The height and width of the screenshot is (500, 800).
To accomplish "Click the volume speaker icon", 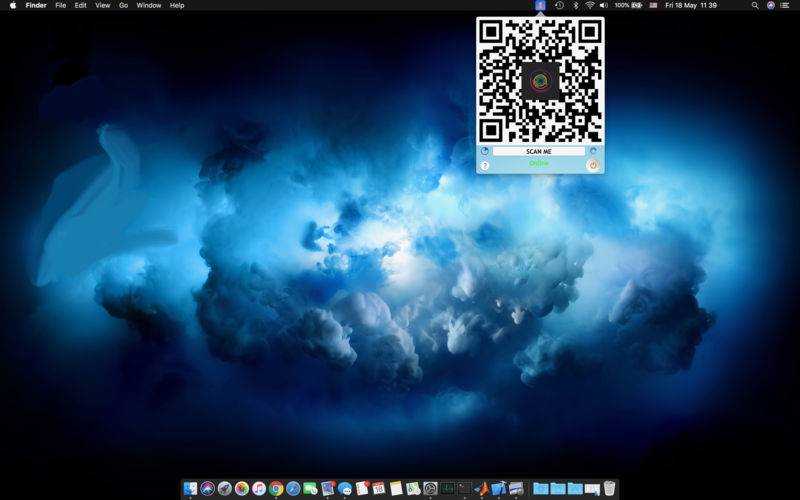I will click(604, 5).
